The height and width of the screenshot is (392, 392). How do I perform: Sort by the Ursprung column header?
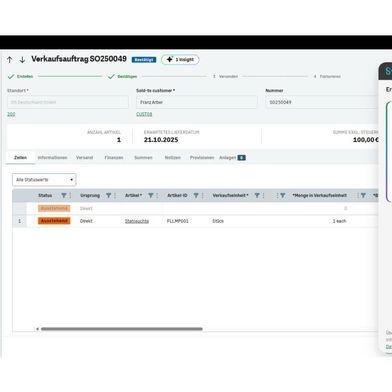[90, 195]
